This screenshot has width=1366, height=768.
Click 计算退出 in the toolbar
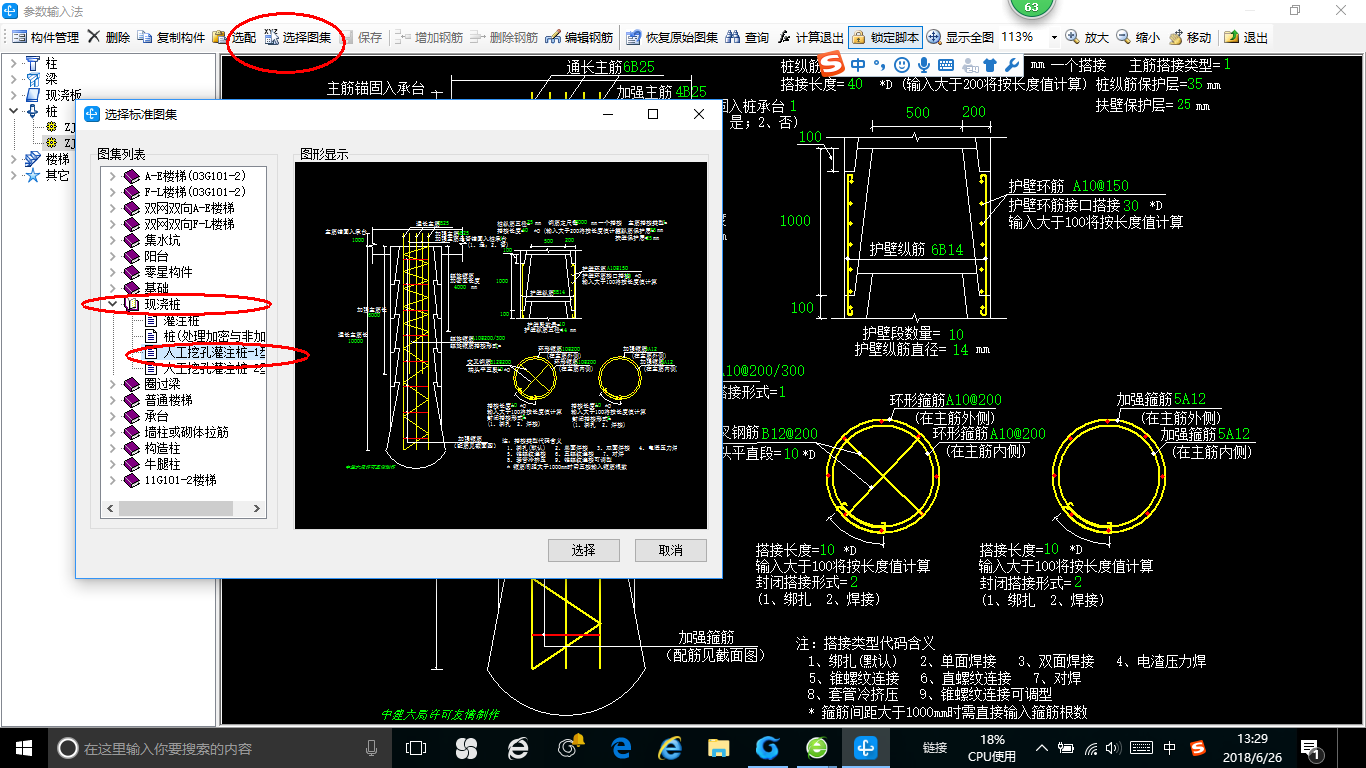click(810, 37)
